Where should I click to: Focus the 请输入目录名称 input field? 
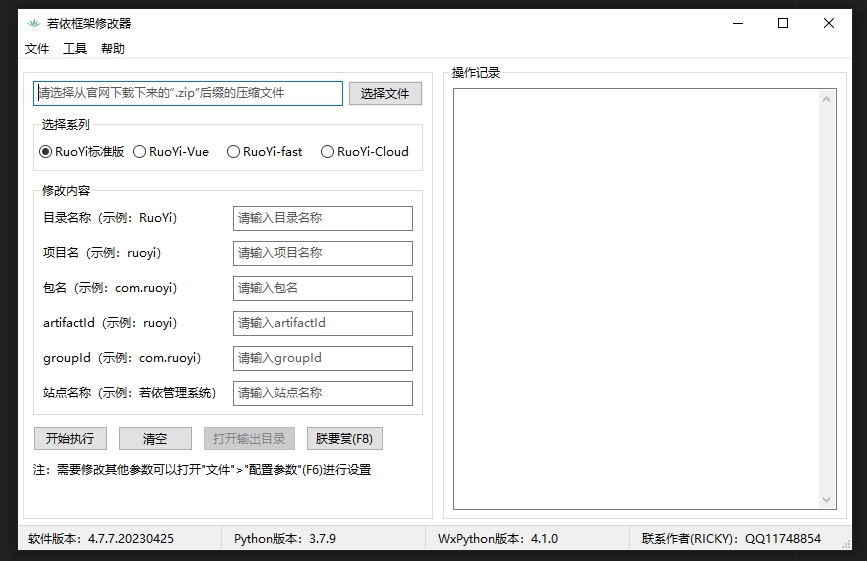[323, 218]
